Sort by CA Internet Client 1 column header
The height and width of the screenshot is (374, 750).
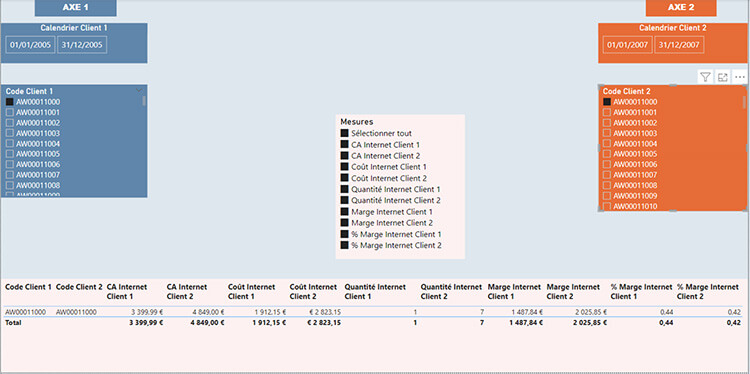(x=127, y=291)
